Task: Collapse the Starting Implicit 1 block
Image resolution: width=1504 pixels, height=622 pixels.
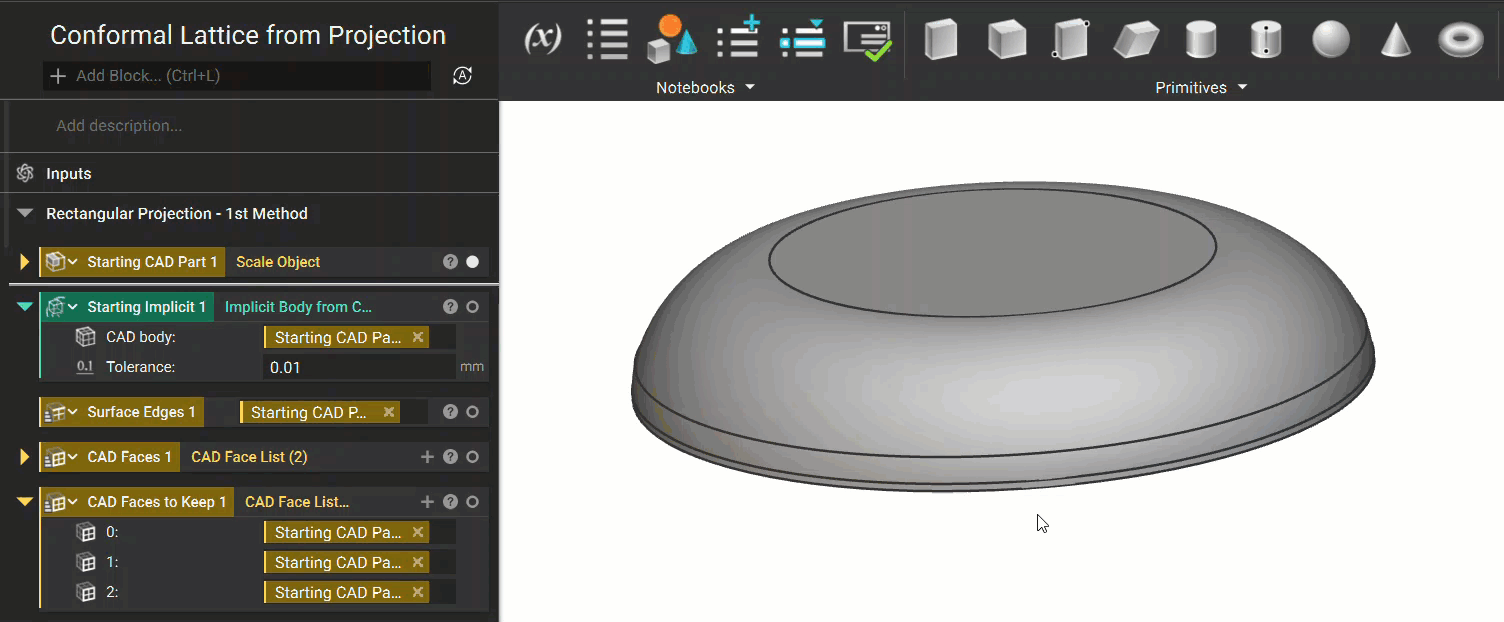Action: tap(25, 307)
